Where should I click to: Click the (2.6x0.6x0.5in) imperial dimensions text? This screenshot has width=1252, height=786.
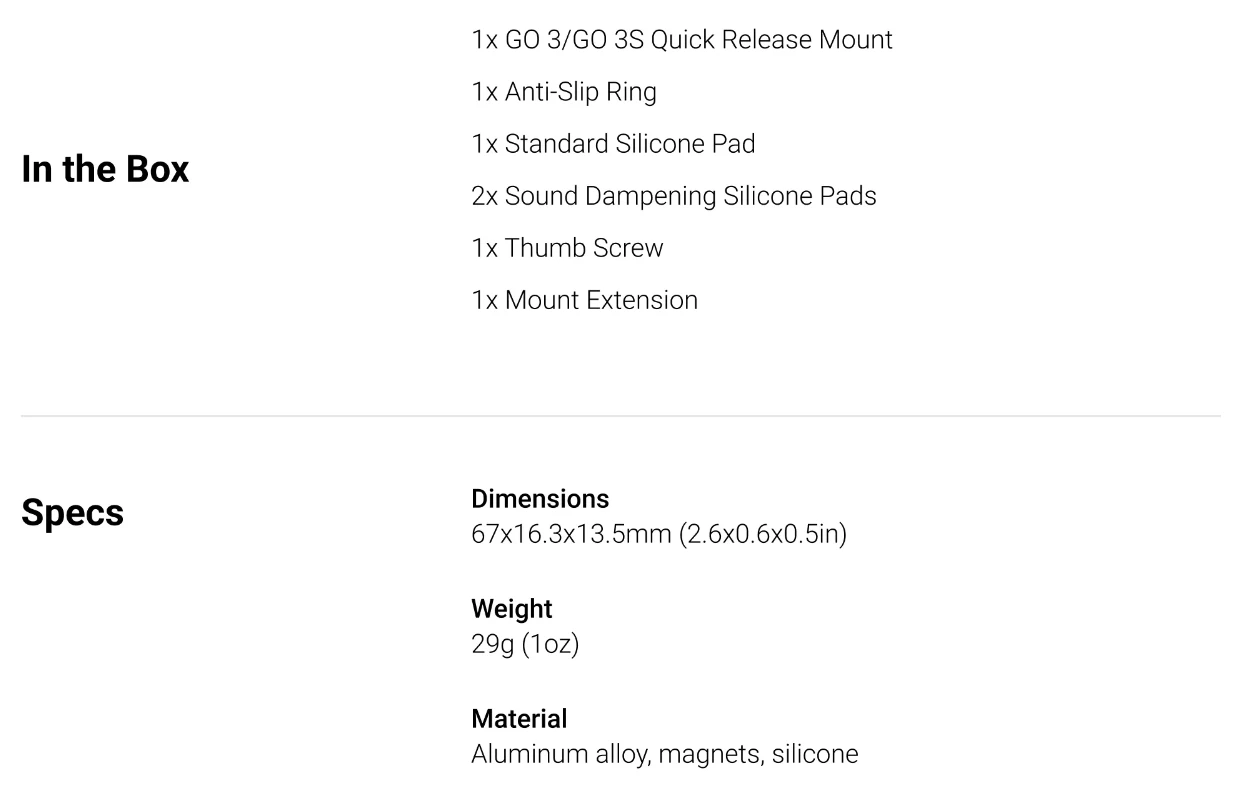[x=763, y=534]
